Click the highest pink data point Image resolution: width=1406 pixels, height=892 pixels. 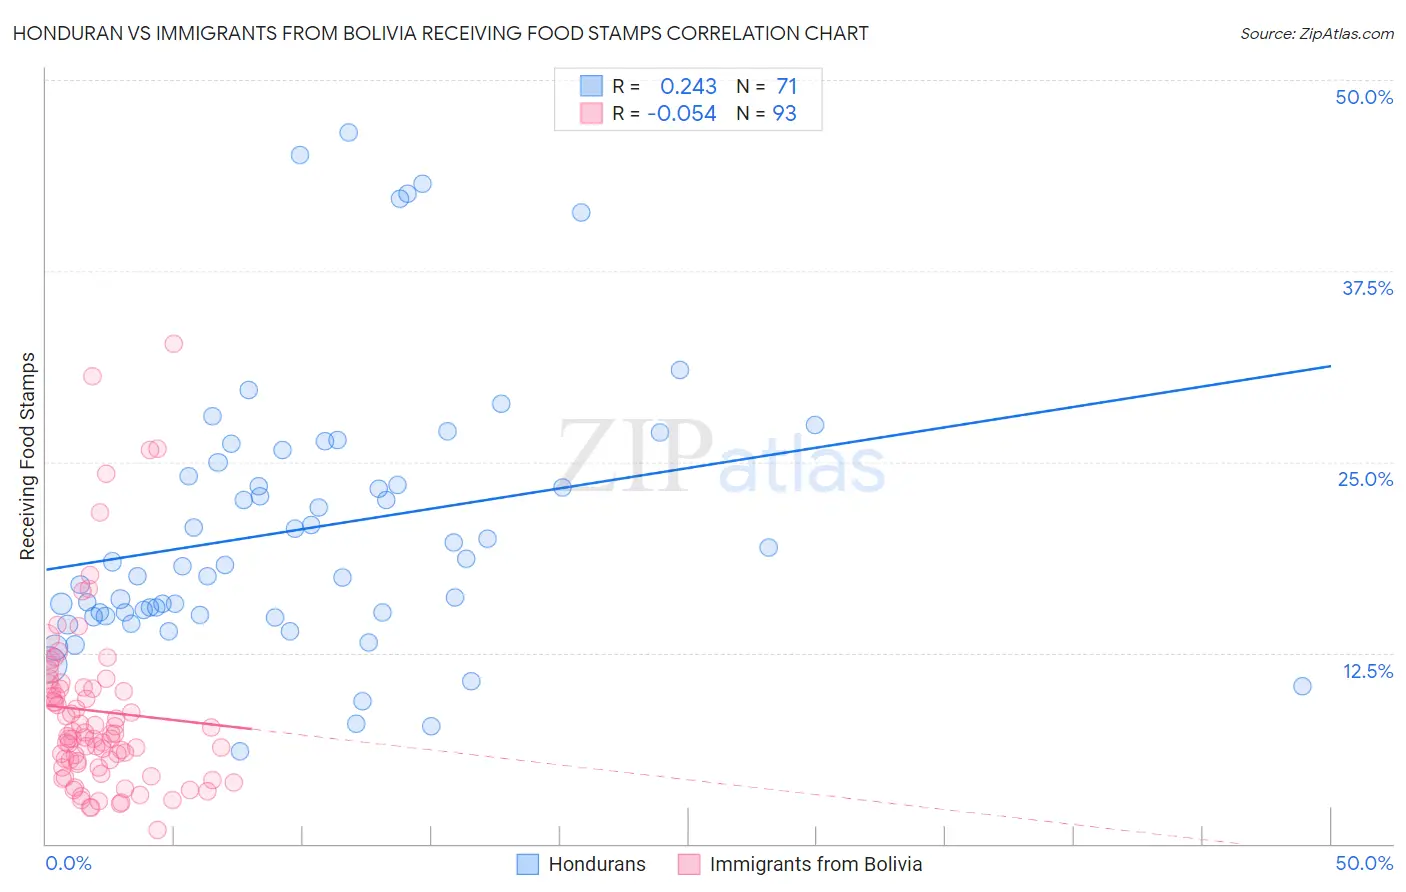173,343
